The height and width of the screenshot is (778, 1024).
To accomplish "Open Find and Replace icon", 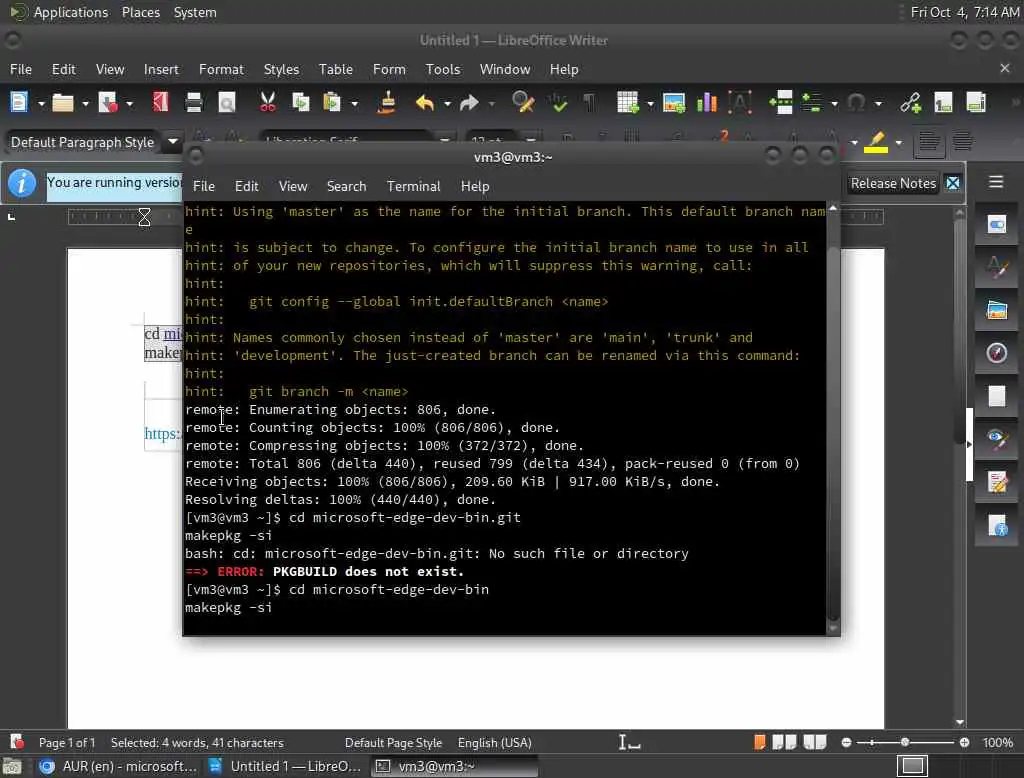I will (523, 103).
